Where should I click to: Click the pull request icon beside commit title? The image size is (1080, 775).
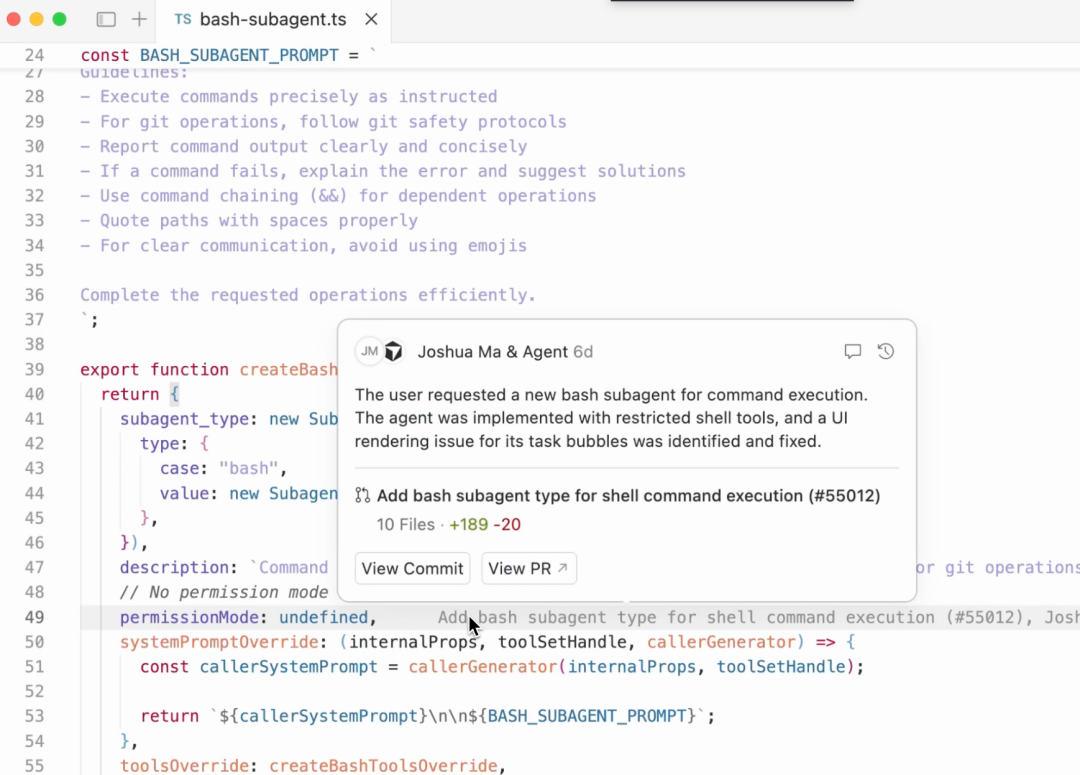[x=363, y=495]
